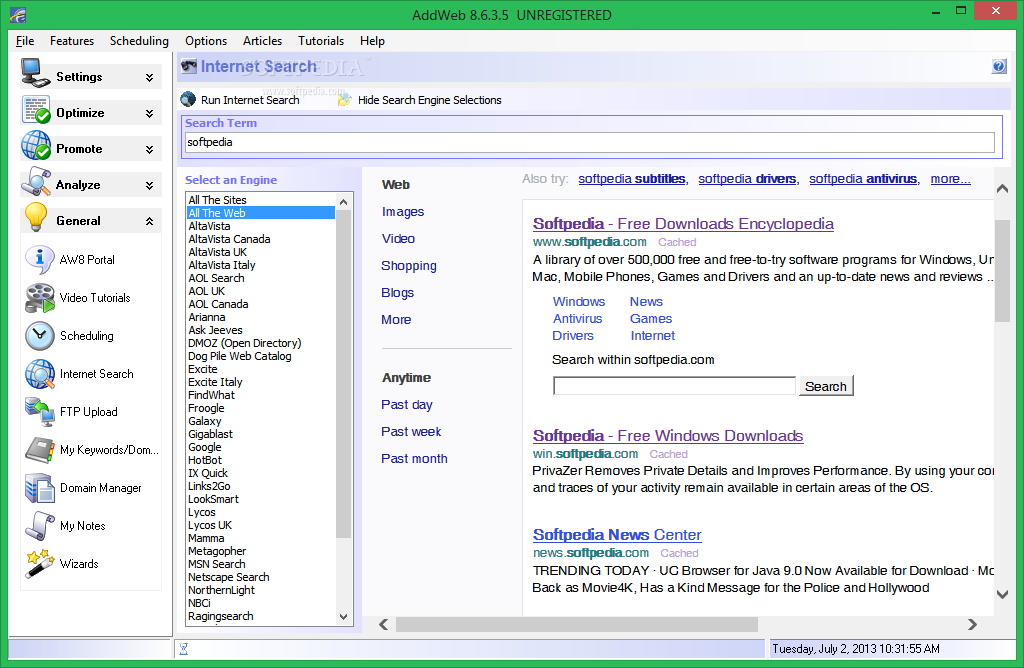Viewport: 1024px width, 668px height.
Task: Expand the Analyze section chevron
Action: [x=150, y=185]
